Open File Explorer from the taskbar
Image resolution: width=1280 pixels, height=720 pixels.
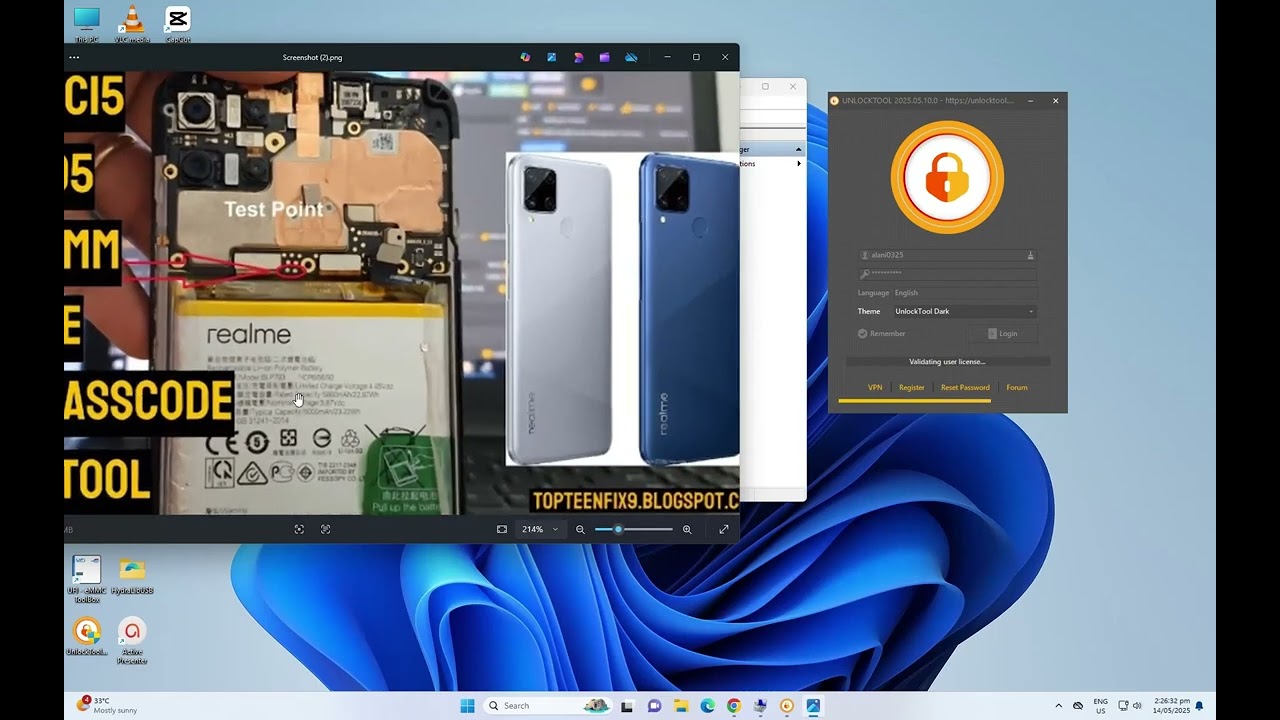[681, 705]
